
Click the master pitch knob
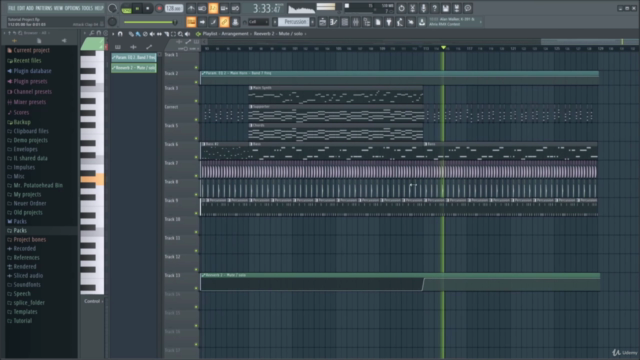112,22
